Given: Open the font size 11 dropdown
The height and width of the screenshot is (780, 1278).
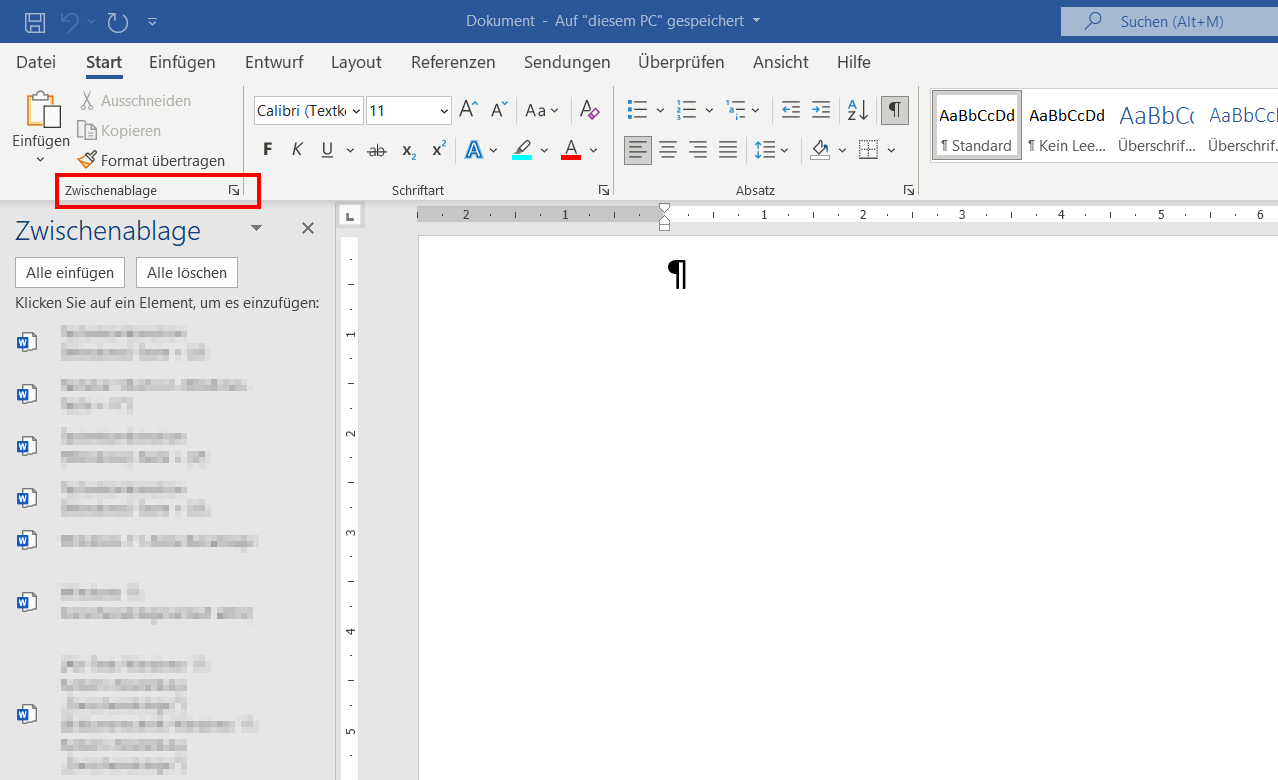Looking at the screenshot, I should pos(444,110).
